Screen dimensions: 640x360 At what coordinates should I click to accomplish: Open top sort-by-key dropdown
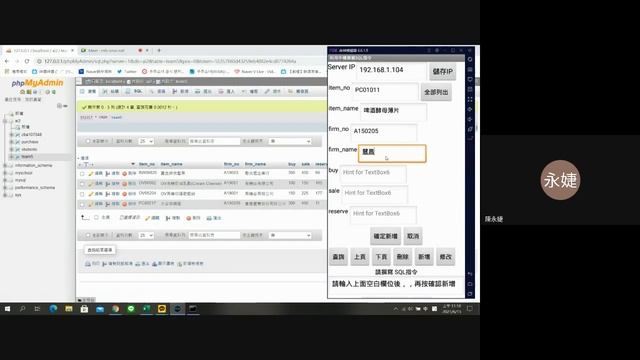(x=290, y=141)
